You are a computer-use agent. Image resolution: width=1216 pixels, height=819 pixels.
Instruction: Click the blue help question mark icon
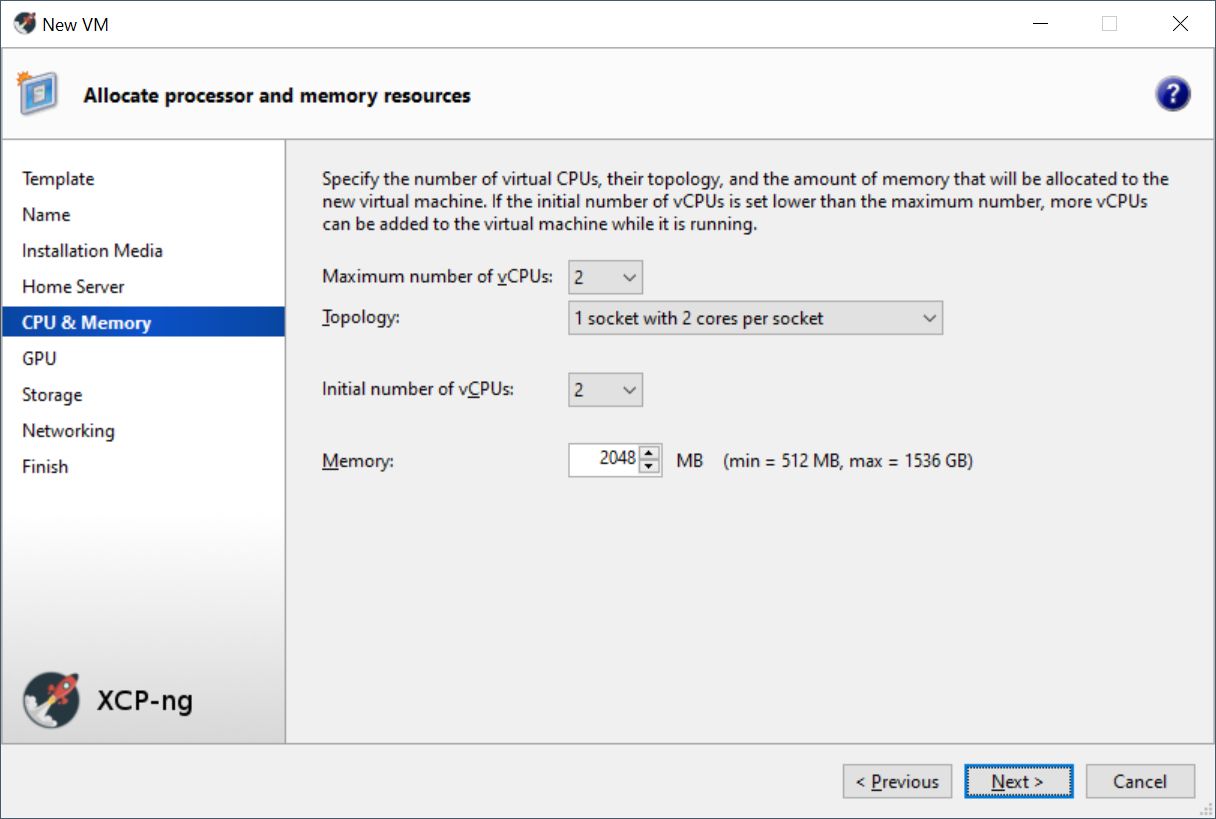click(1172, 95)
